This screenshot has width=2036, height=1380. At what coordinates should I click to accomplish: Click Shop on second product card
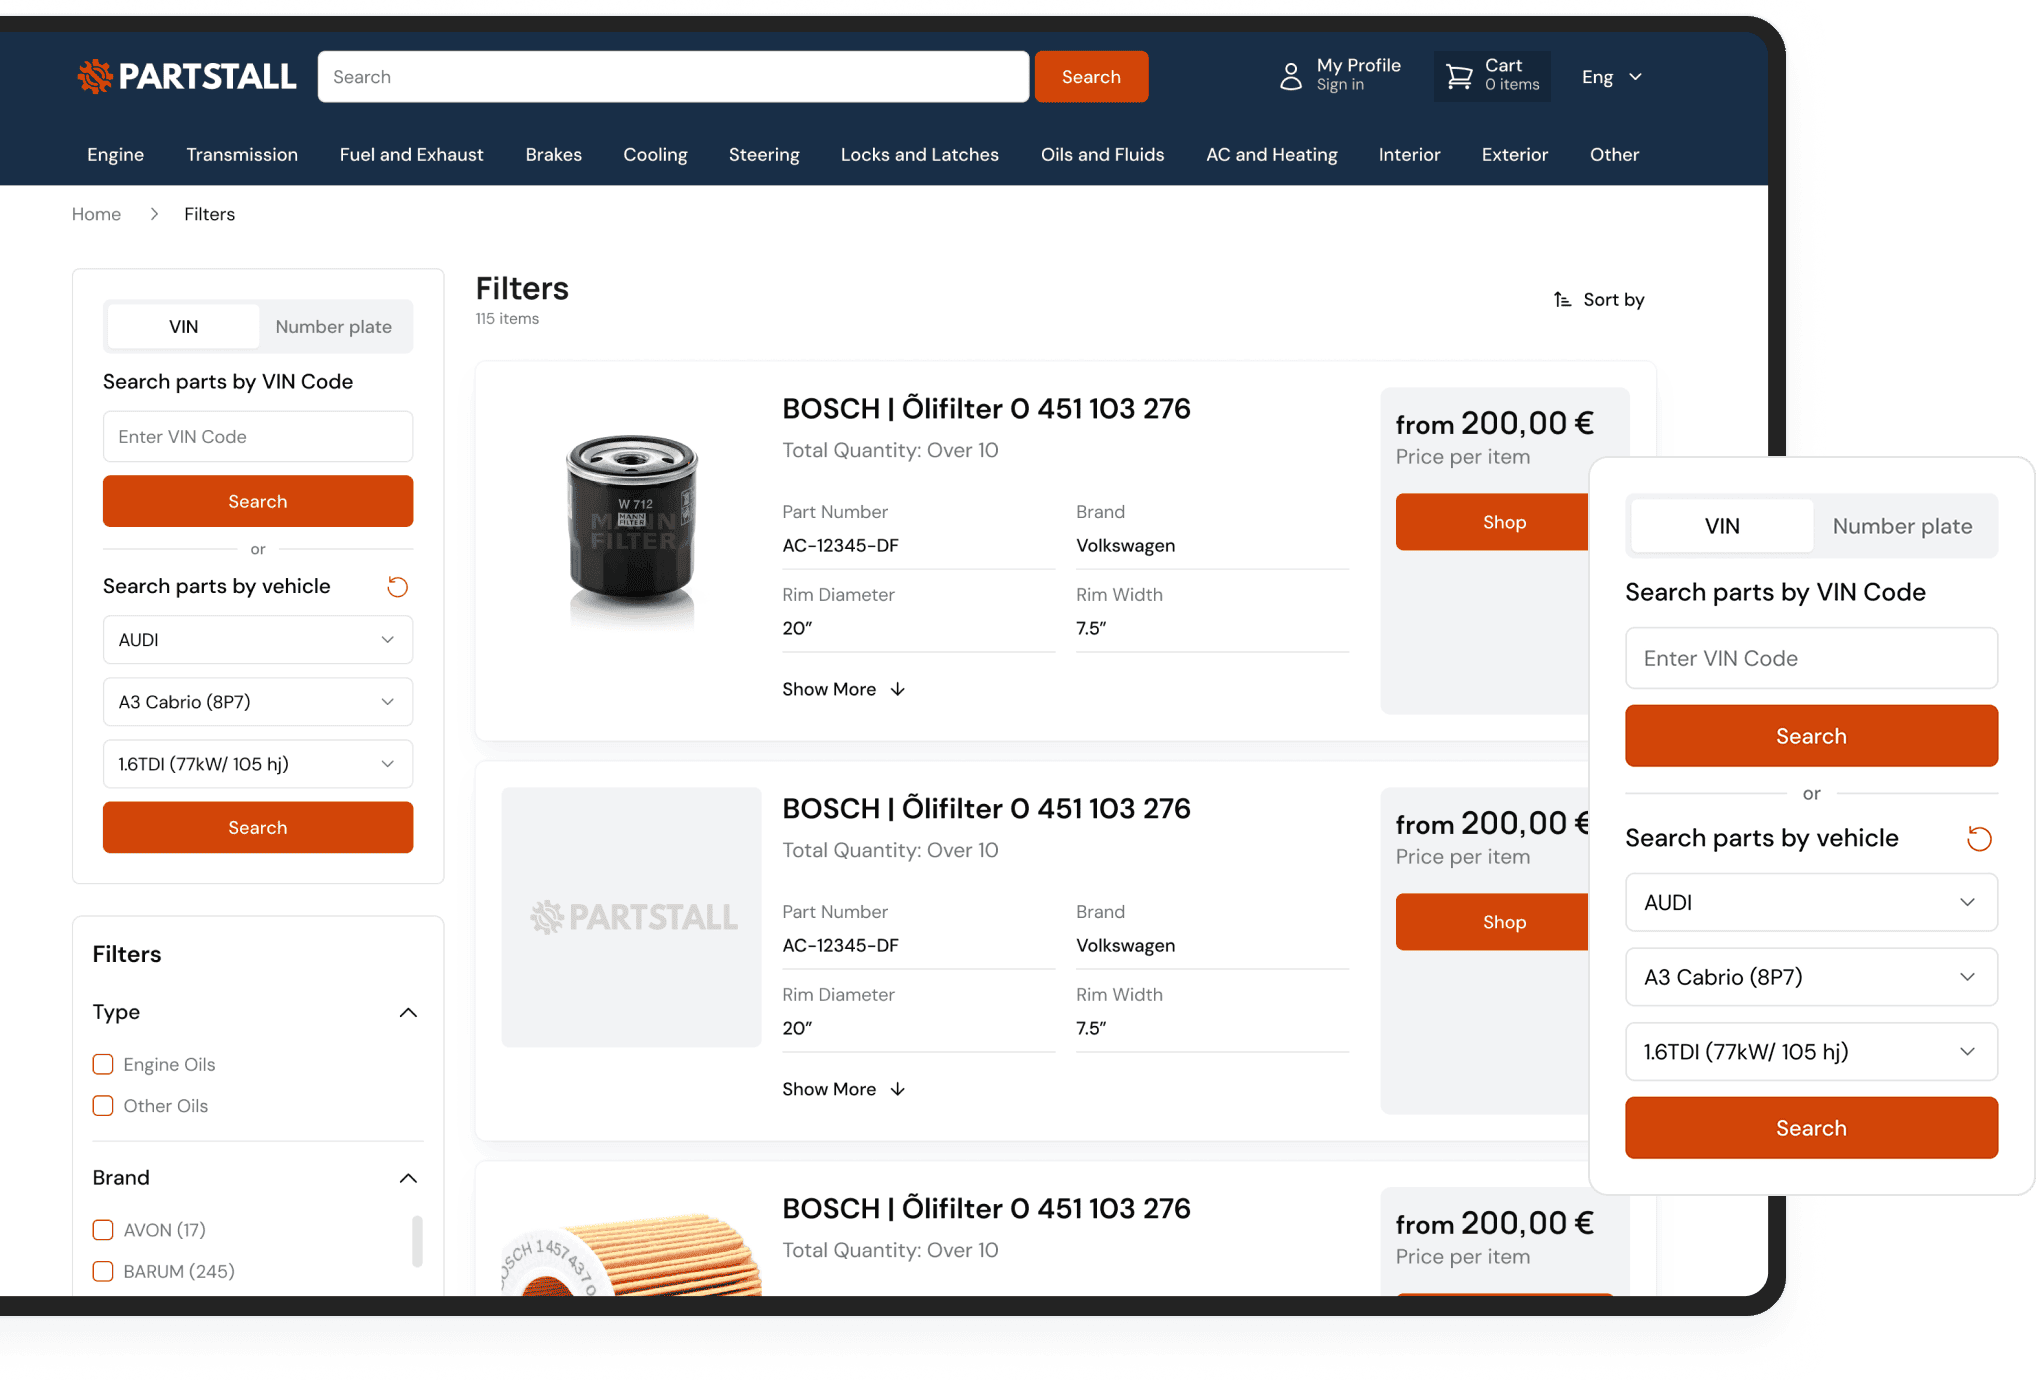(1492, 922)
